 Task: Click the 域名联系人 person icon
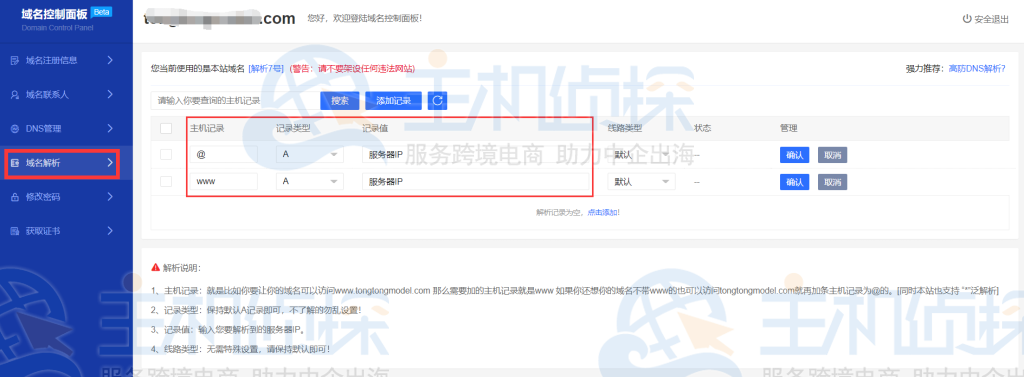tap(15, 94)
